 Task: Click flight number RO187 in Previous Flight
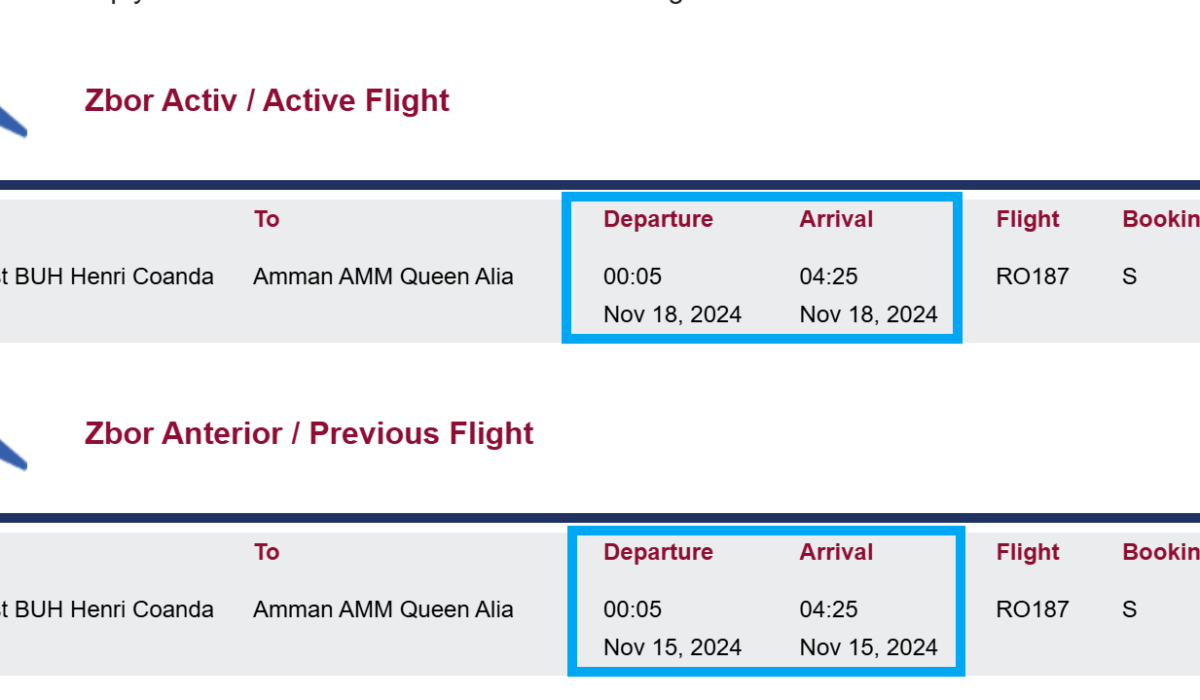[x=1032, y=610]
